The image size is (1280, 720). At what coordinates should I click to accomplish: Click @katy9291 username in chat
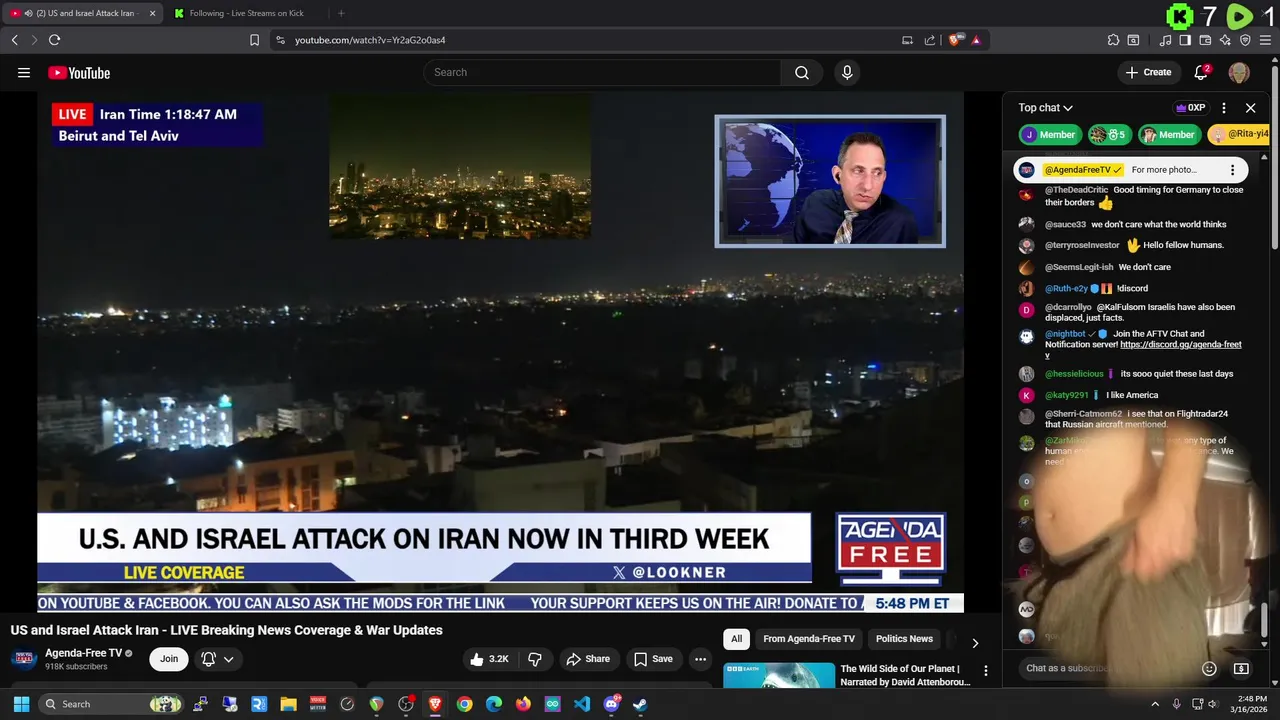coord(1067,395)
